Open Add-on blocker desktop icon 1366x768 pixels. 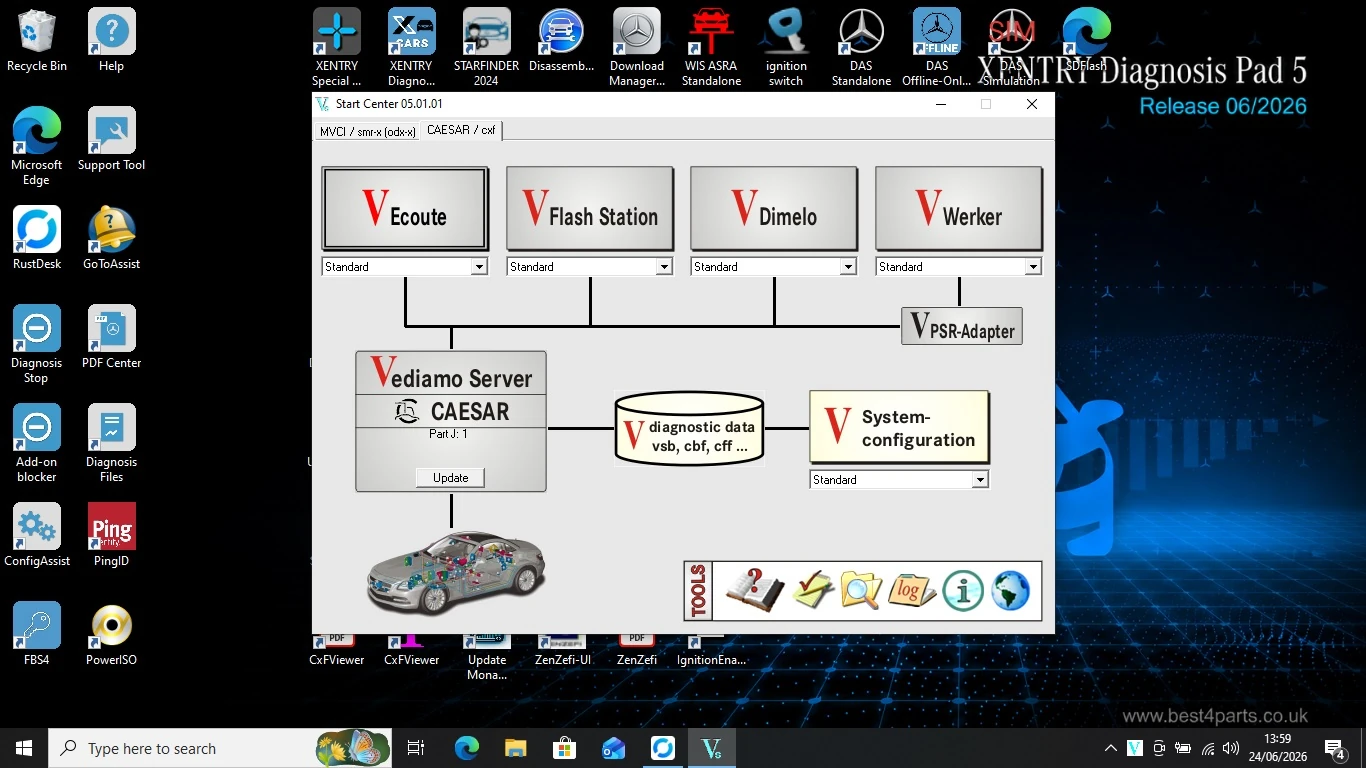pos(37,444)
